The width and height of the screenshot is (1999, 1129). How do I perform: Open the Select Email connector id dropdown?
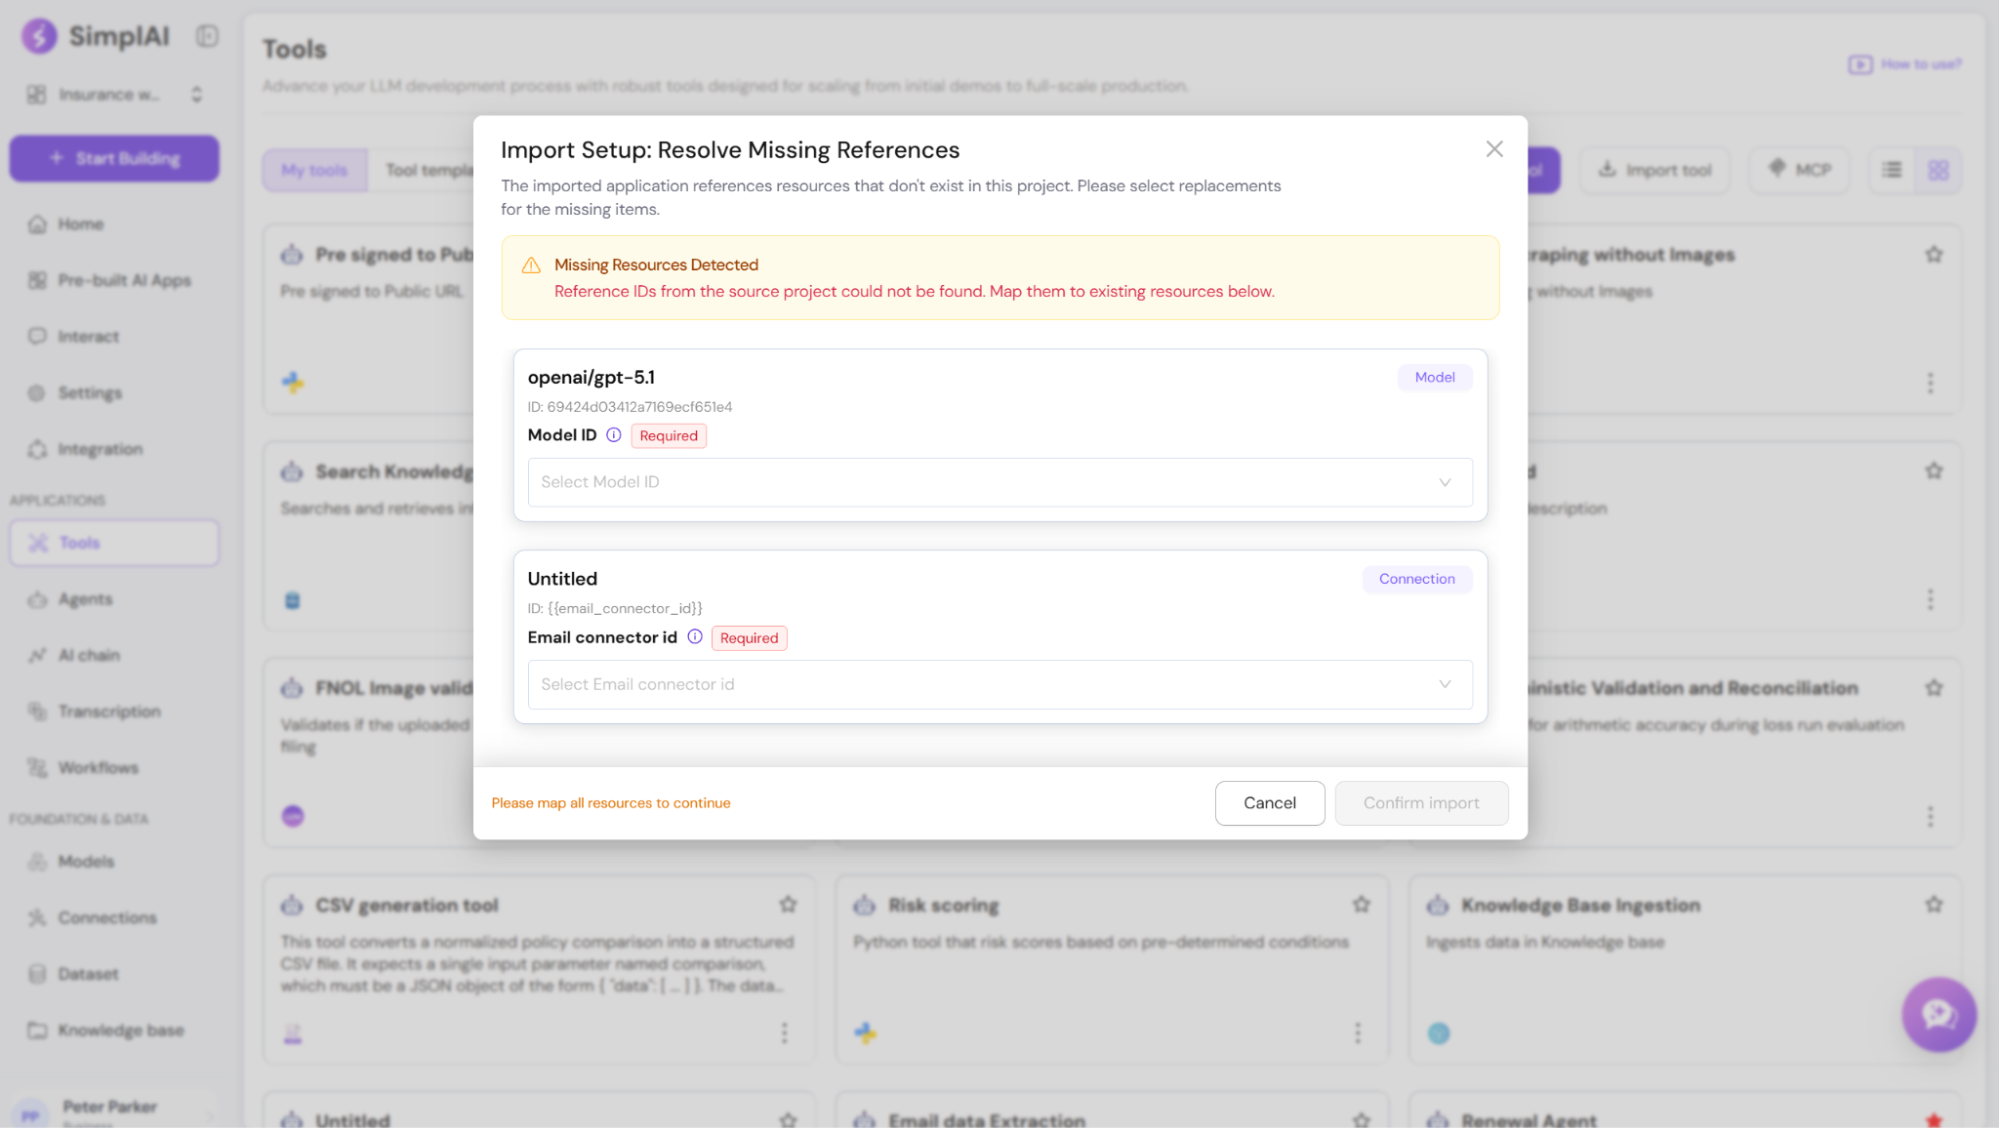tap(1000, 684)
